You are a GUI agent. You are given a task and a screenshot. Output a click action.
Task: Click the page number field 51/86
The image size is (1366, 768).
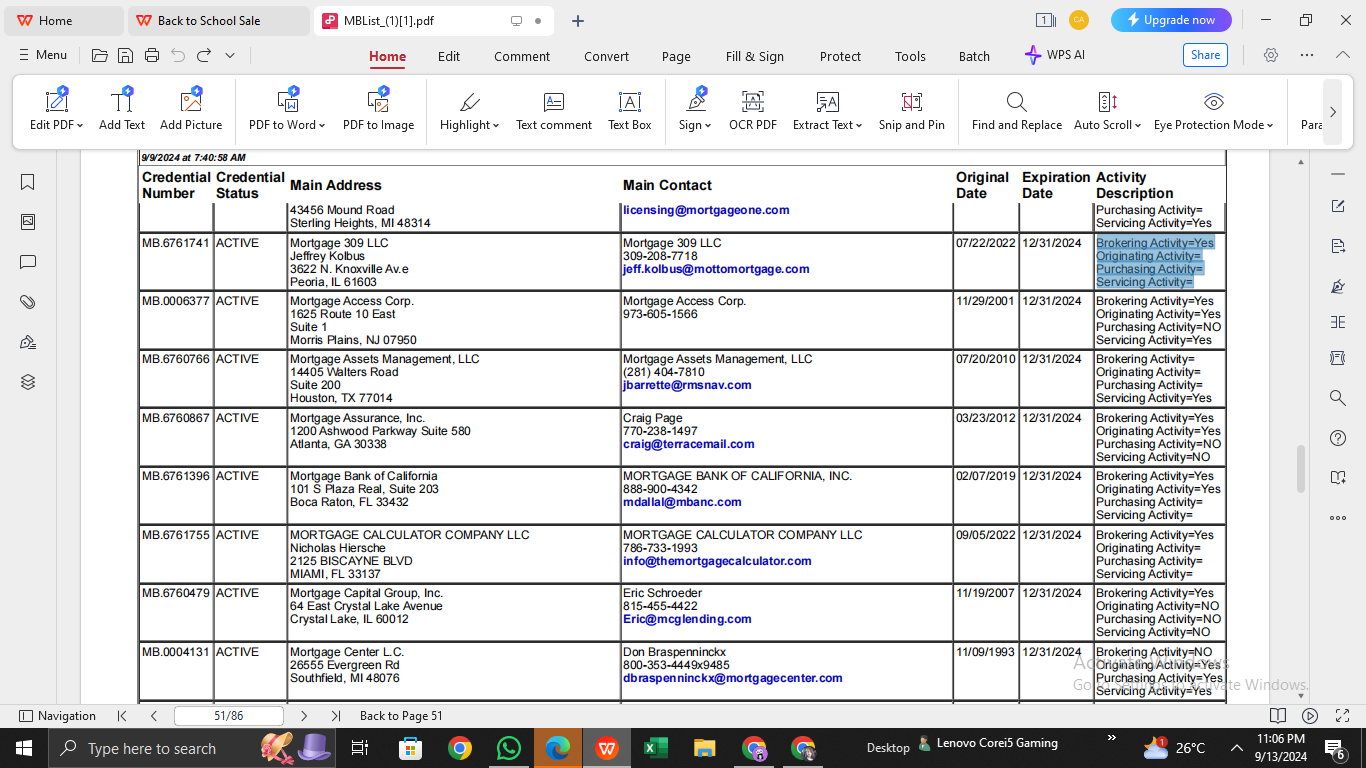pyautogui.click(x=229, y=716)
